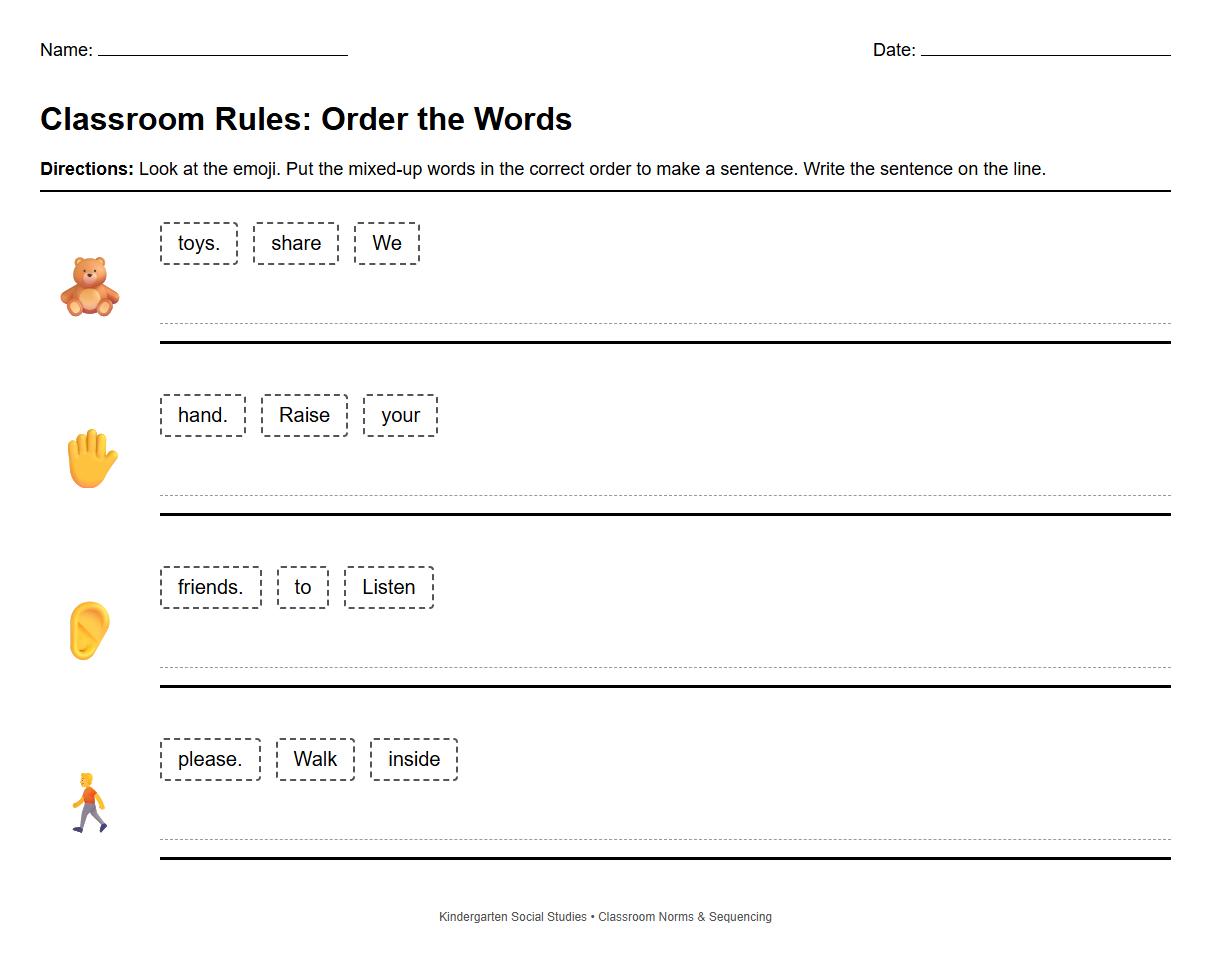Select the word card 'We'
This screenshot has width=1211, height=964.
click(x=387, y=242)
